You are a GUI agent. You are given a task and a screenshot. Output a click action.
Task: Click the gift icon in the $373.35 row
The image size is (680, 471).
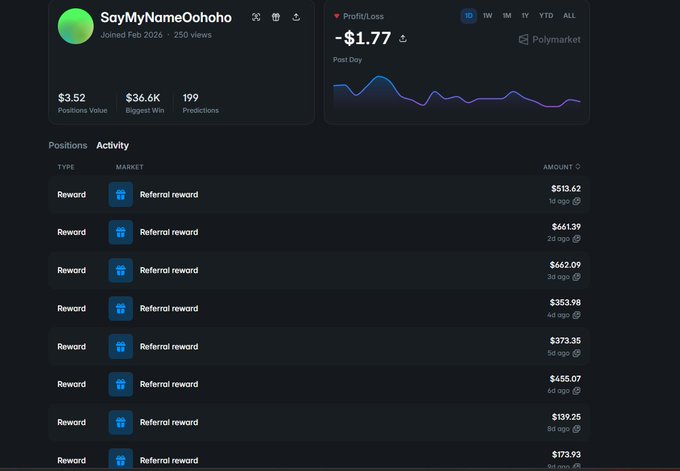point(121,347)
